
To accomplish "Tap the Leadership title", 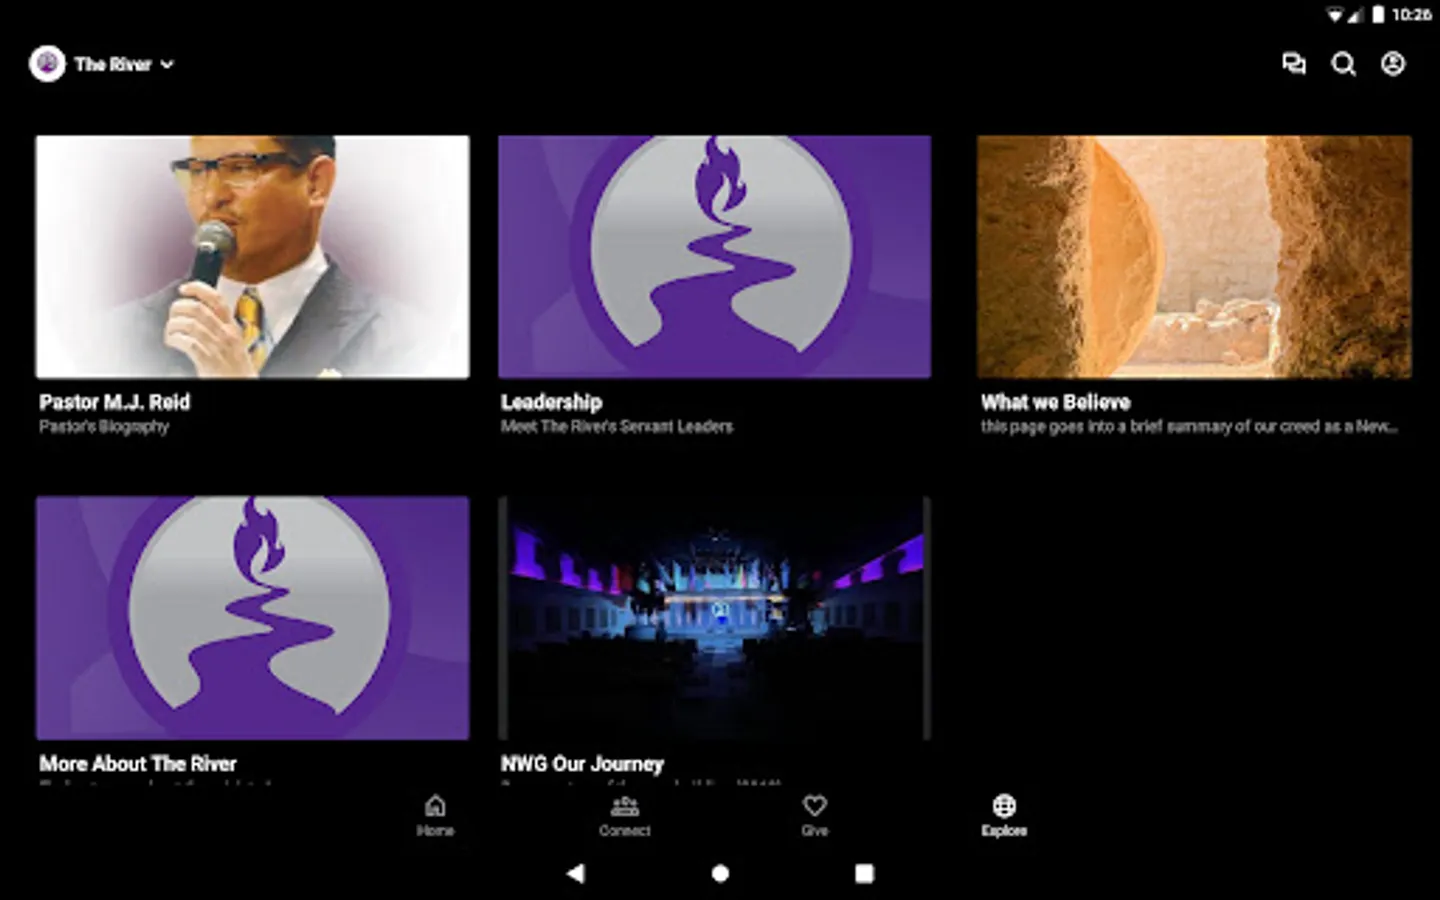I will click(x=552, y=402).
